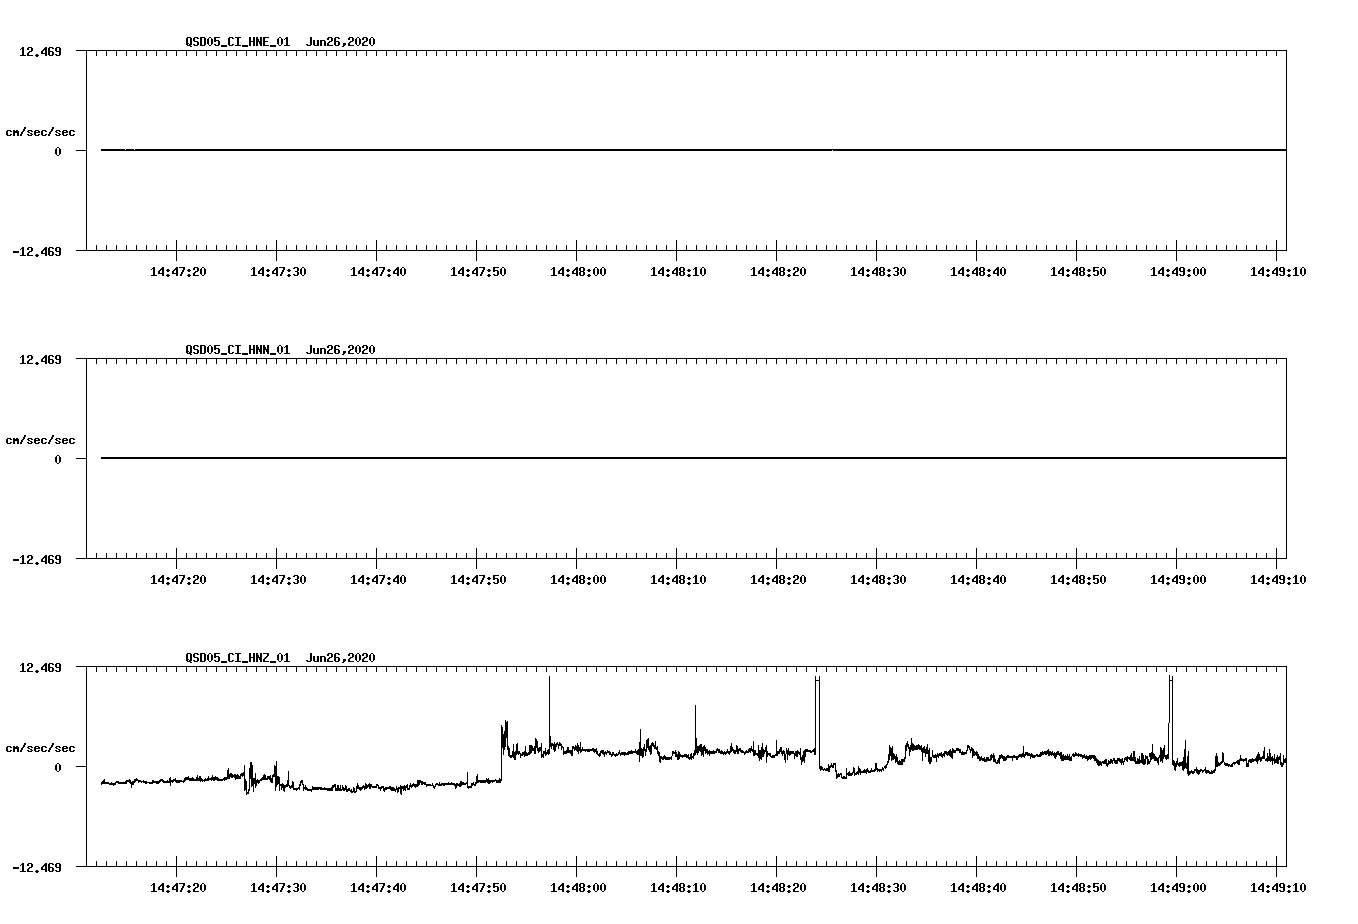Click 14:47:30 time label under HNN plot

pyautogui.click(x=278, y=579)
